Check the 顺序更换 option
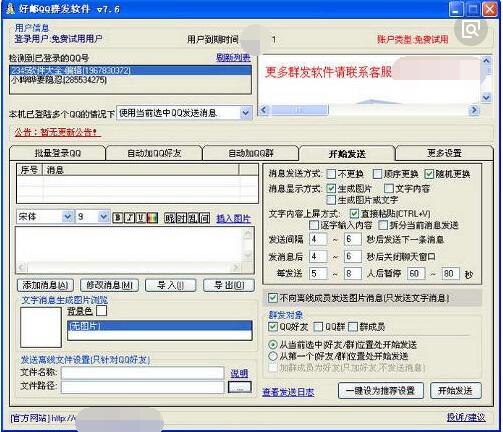503x432 pixels. (x=377, y=174)
